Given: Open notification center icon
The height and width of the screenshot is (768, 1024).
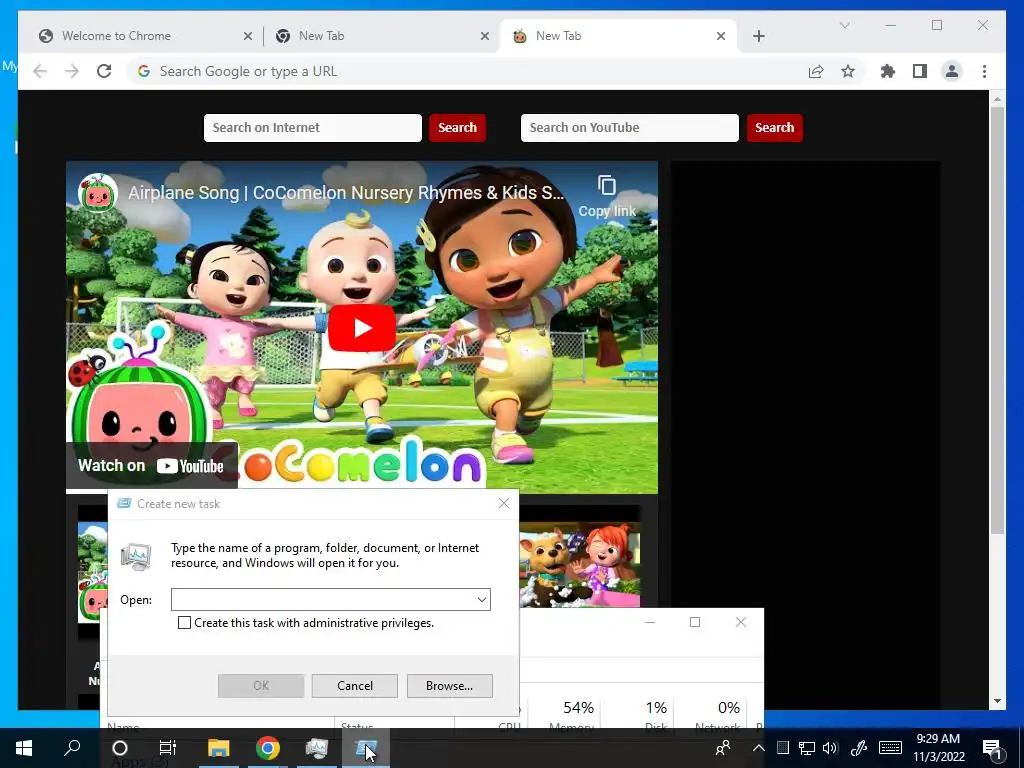Looking at the screenshot, I should [x=993, y=749].
